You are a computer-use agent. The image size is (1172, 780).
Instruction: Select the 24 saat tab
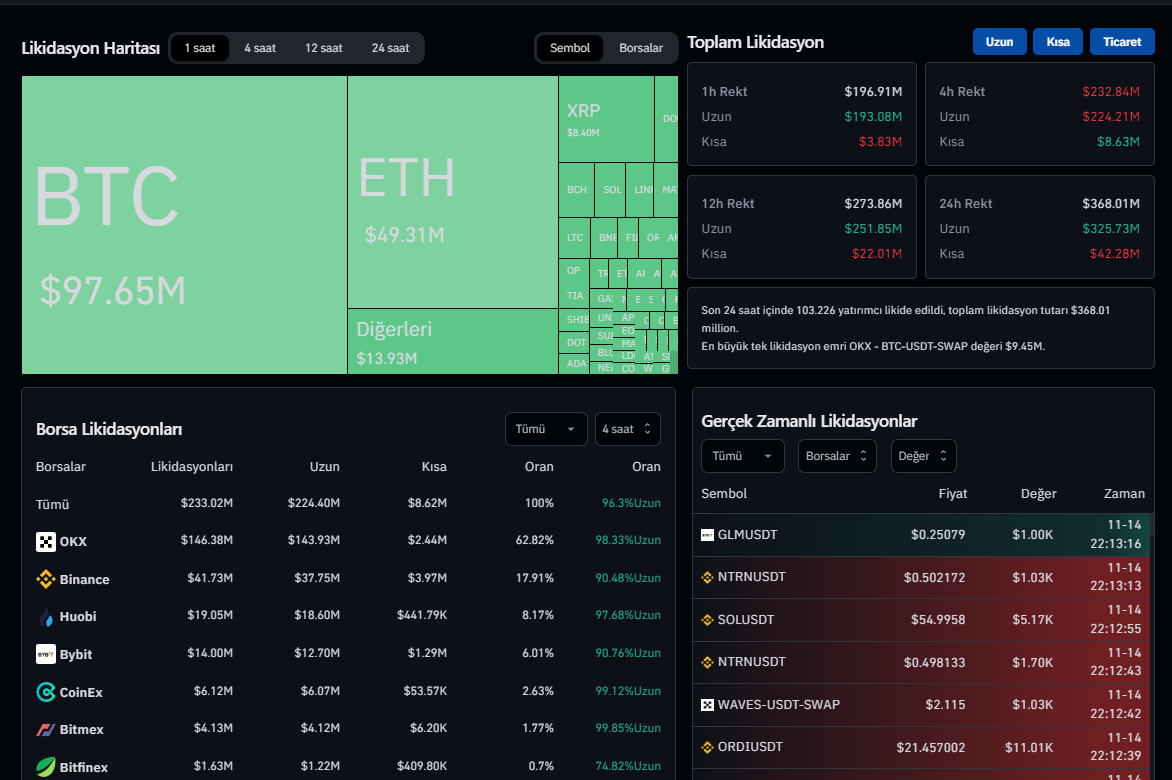(390, 48)
